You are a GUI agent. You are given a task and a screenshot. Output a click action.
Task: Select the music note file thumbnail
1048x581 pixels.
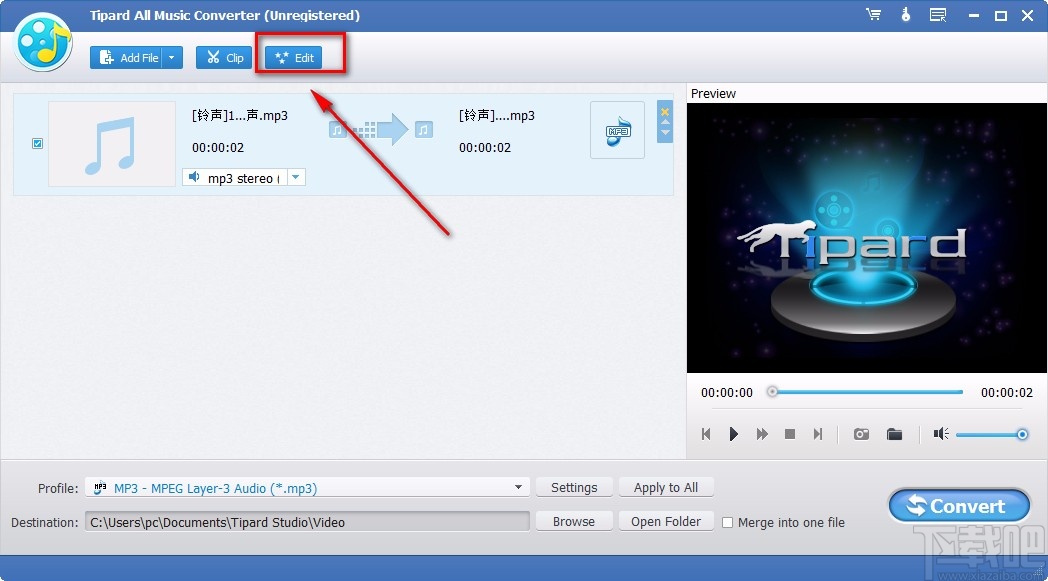[x=112, y=144]
